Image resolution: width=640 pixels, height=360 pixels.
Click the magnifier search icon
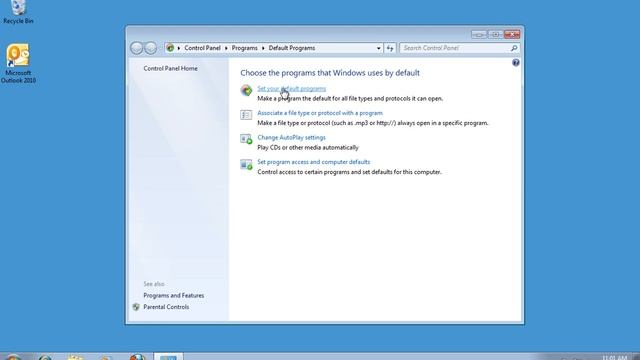[514, 48]
